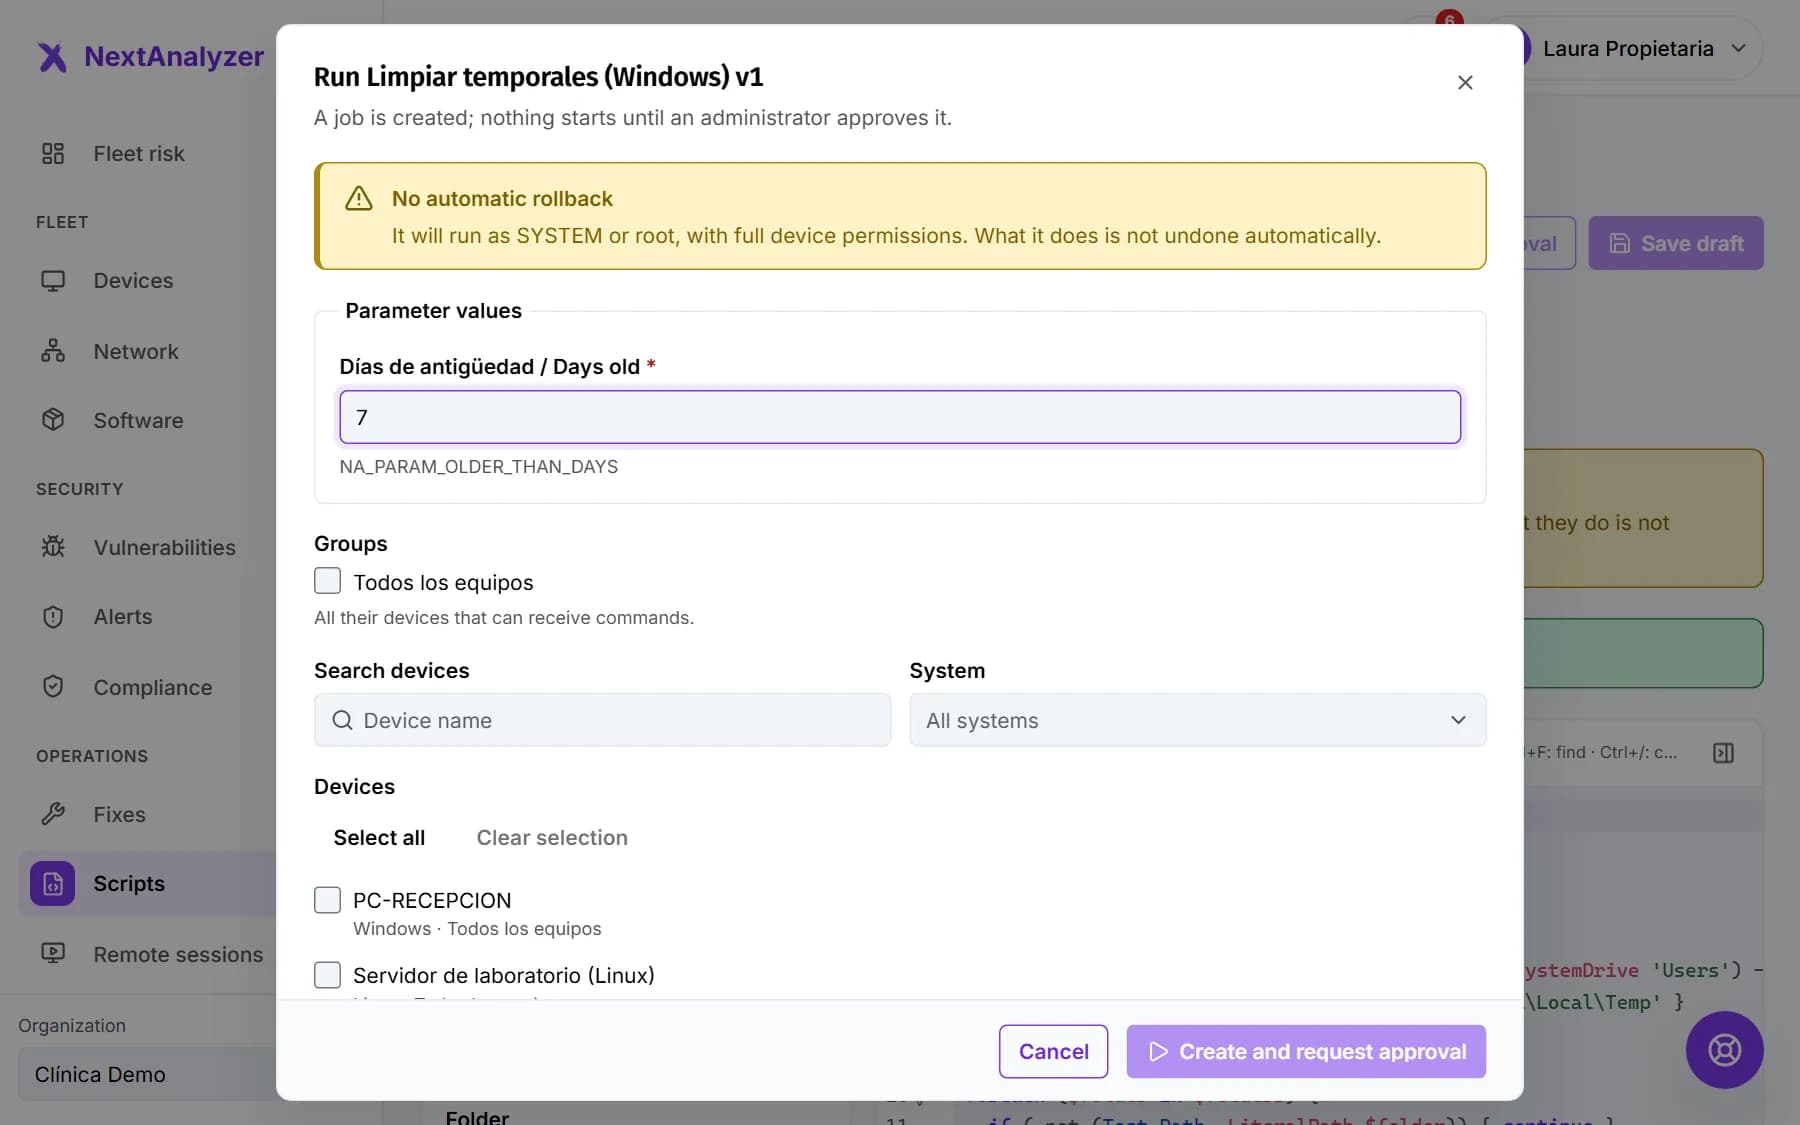Tick the PC-RECEPCION device checkbox
Viewport: 1800px width, 1125px height.
click(x=327, y=900)
